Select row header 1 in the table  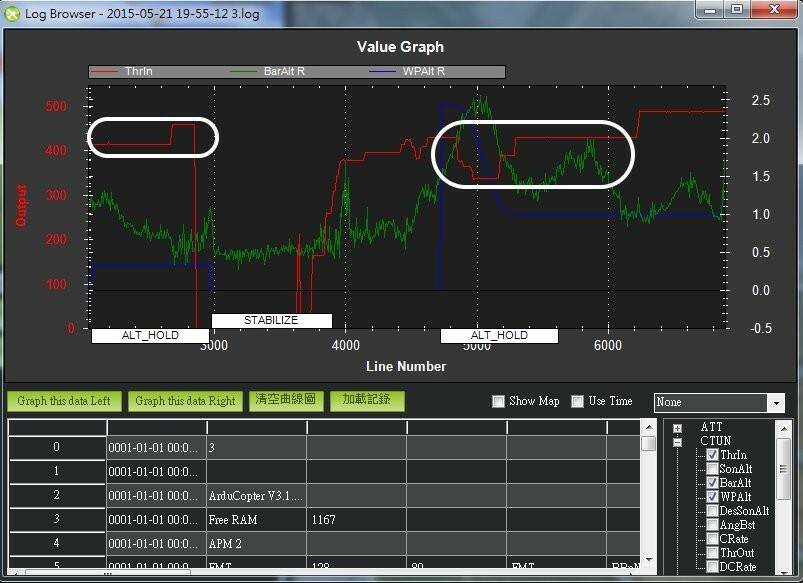pyautogui.click(x=57, y=471)
